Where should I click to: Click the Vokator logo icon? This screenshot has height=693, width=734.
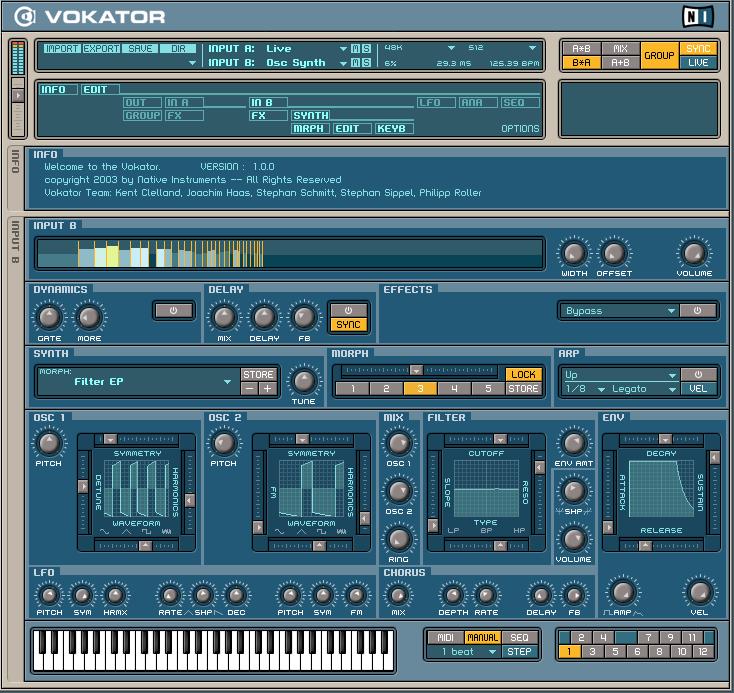point(24,17)
